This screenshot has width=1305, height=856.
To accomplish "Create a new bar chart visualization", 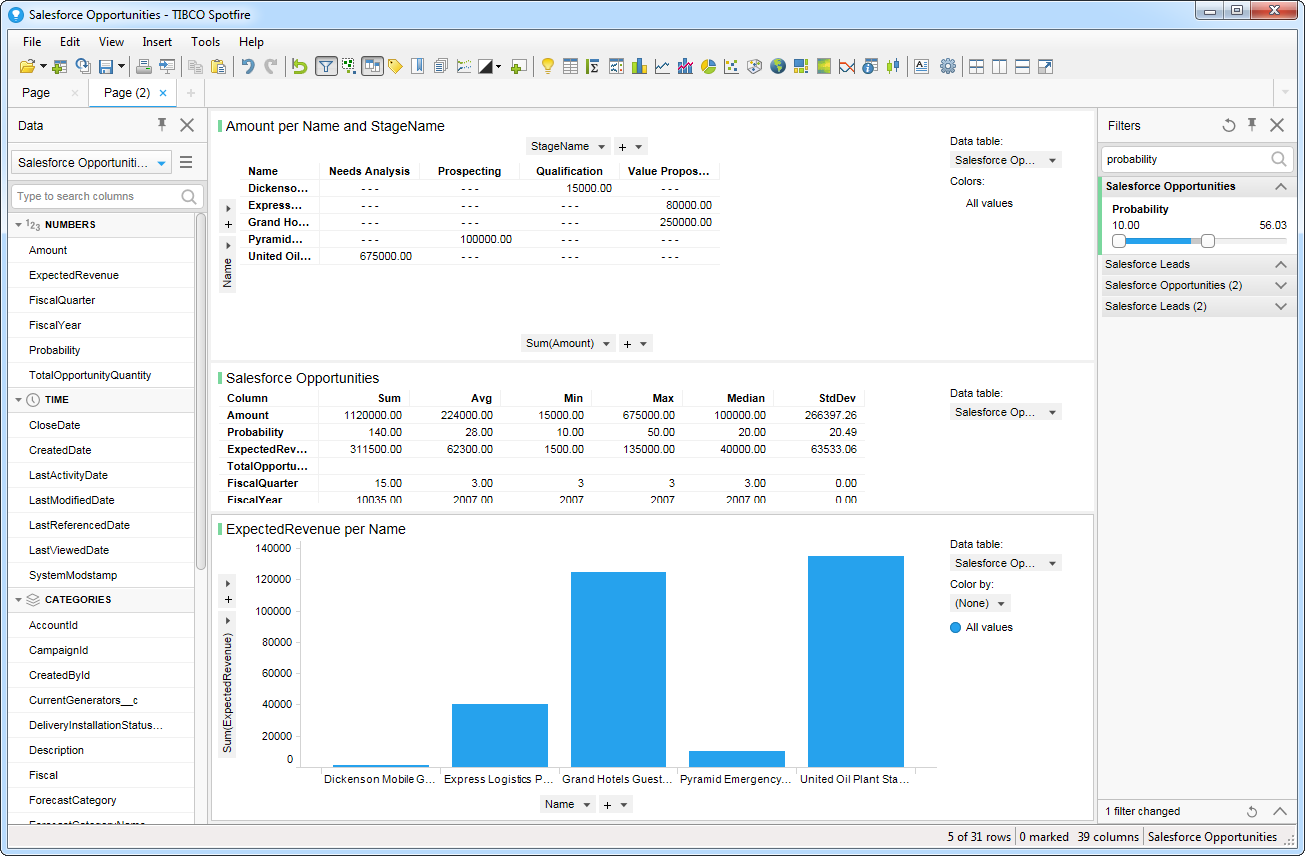I will (638, 66).
